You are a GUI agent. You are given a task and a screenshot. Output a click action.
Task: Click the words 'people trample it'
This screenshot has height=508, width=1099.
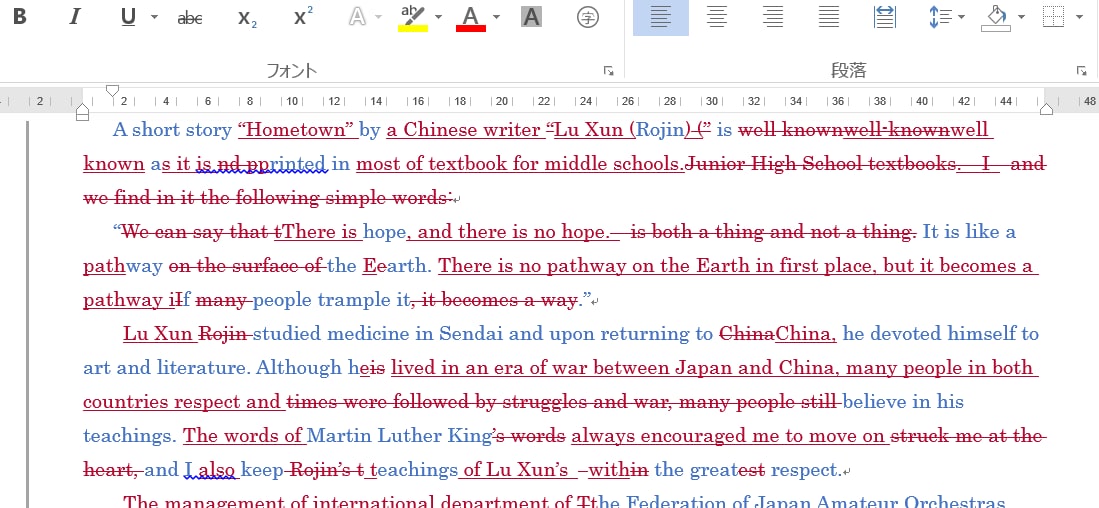[331, 301]
